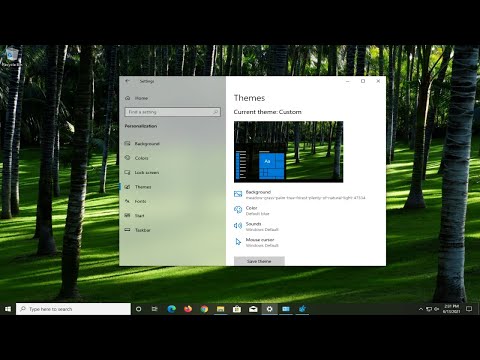Viewport: 480px width, 360px height.
Task: Click the magnifier icon in Find a setting
Action: click(x=215, y=112)
